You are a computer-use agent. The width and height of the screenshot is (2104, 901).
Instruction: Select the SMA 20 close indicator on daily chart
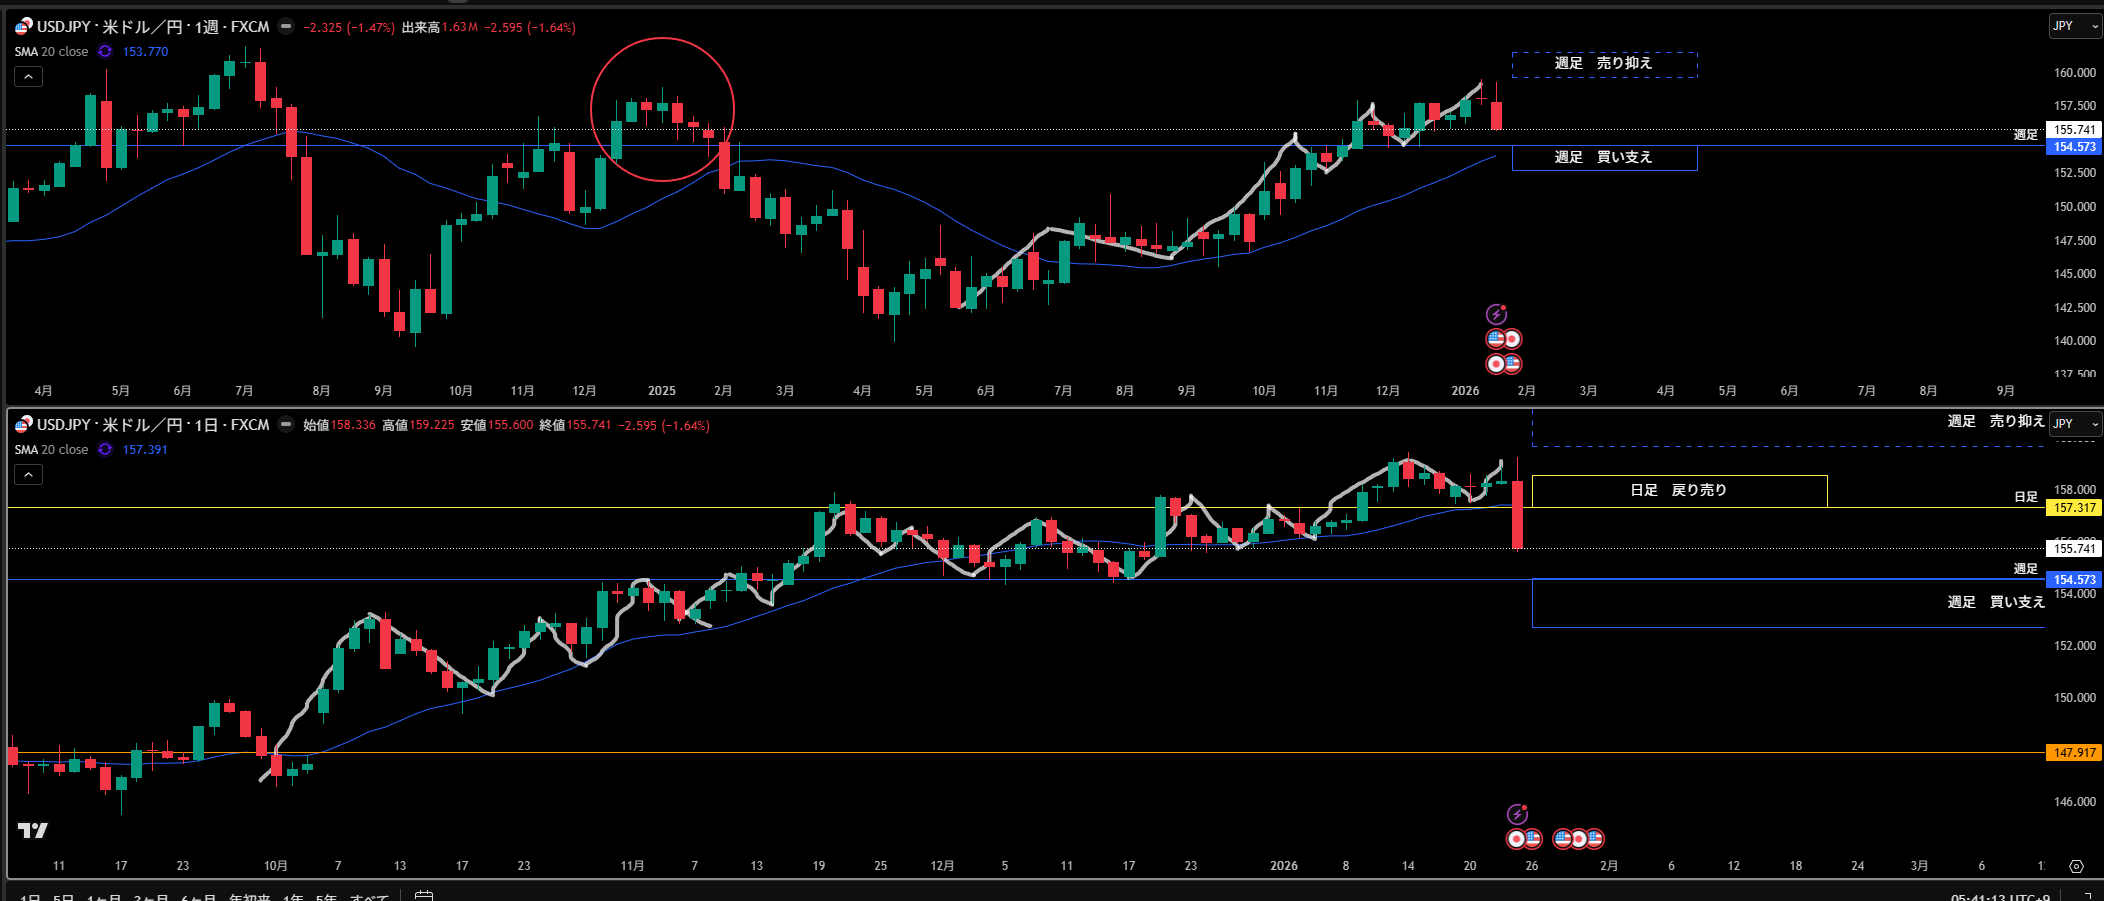[x=51, y=450]
